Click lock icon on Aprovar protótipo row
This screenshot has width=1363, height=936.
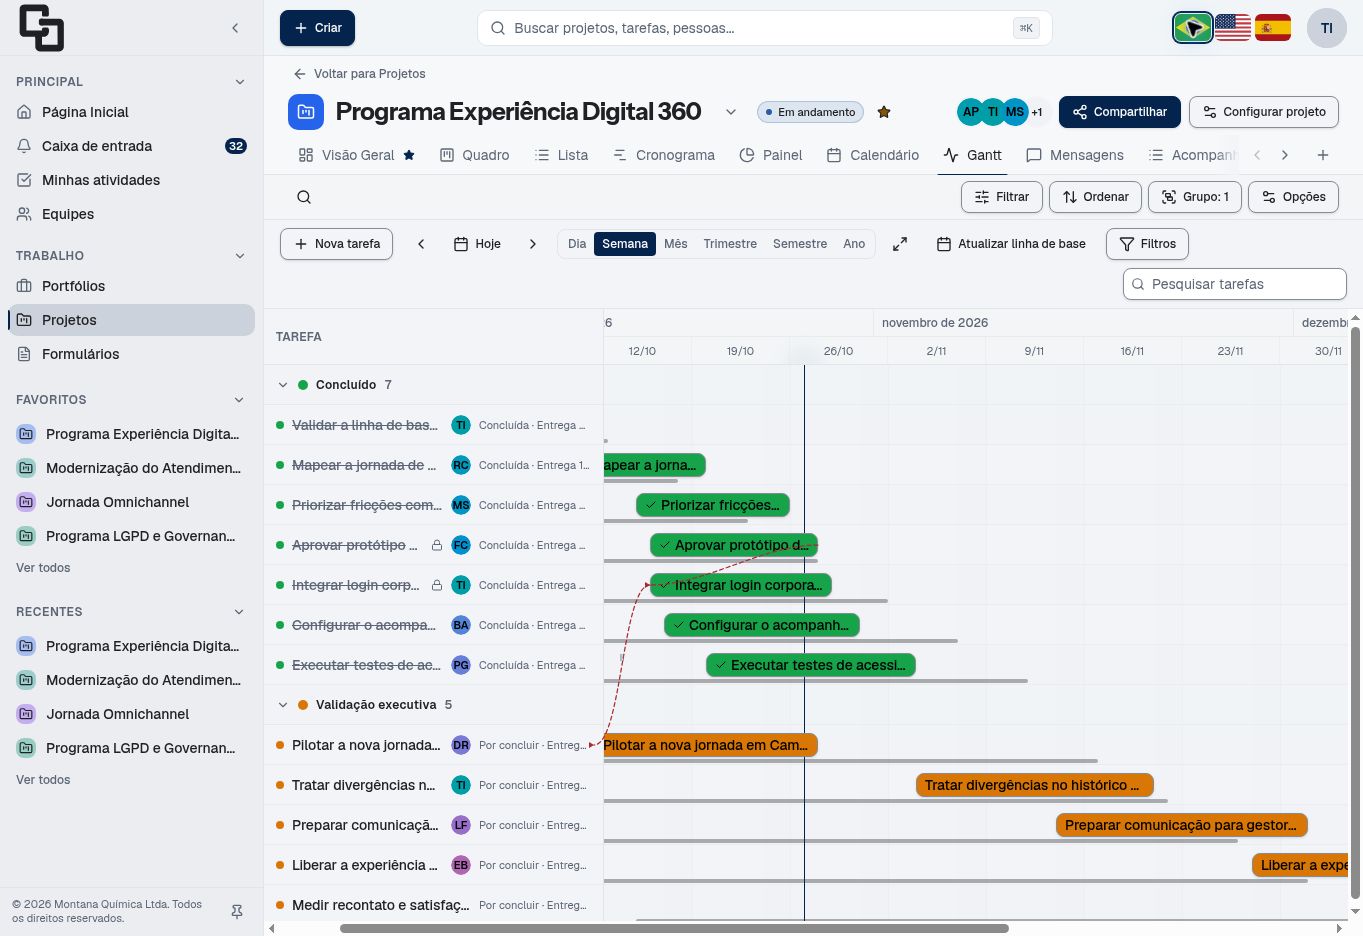[437, 545]
